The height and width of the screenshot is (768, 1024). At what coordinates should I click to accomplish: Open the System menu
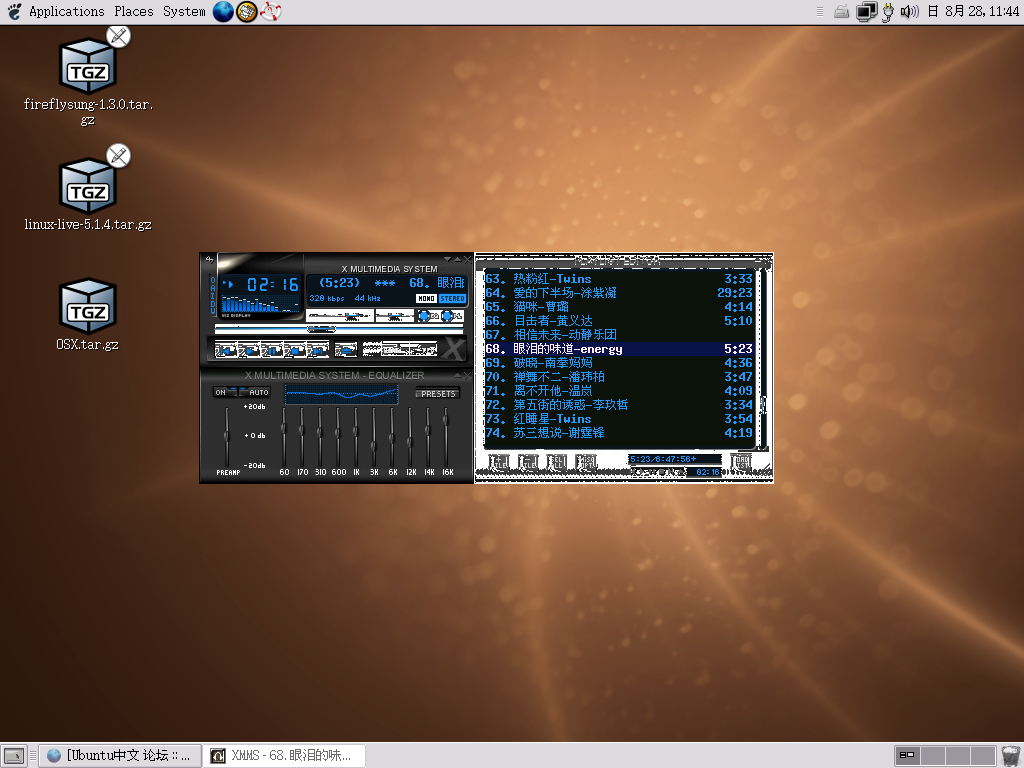(x=184, y=11)
